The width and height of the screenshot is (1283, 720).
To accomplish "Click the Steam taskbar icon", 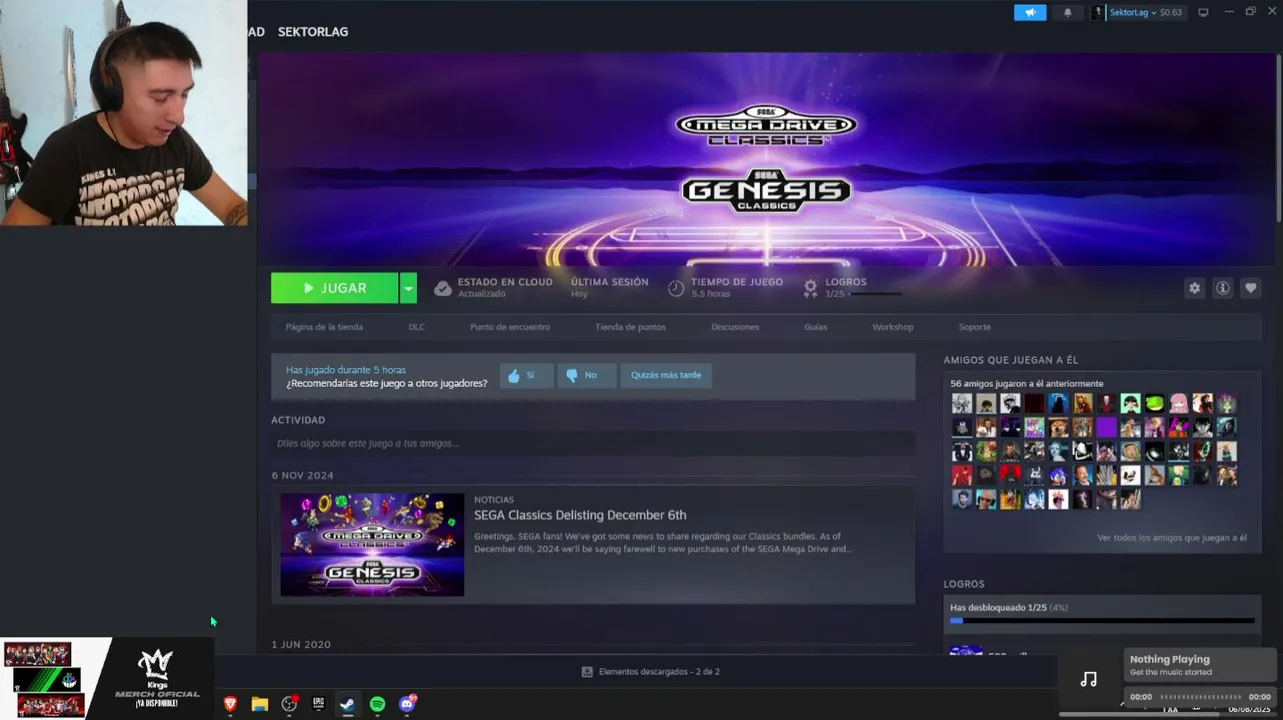I will pyautogui.click(x=347, y=704).
